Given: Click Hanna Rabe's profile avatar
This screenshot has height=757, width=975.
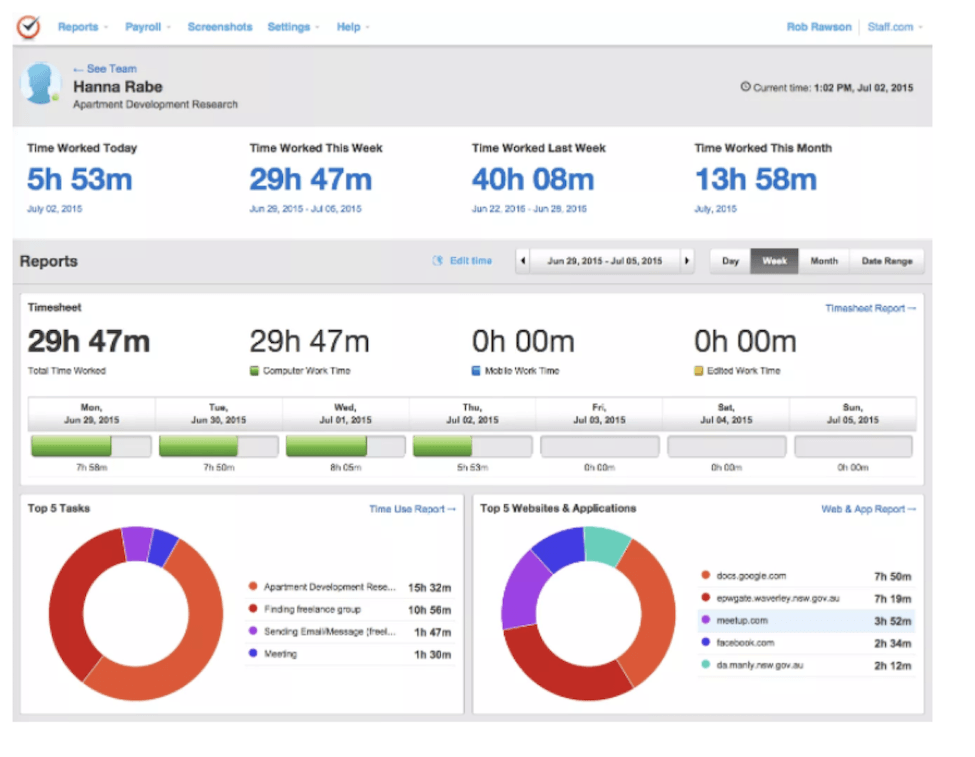Looking at the screenshot, I should tap(41, 85).
